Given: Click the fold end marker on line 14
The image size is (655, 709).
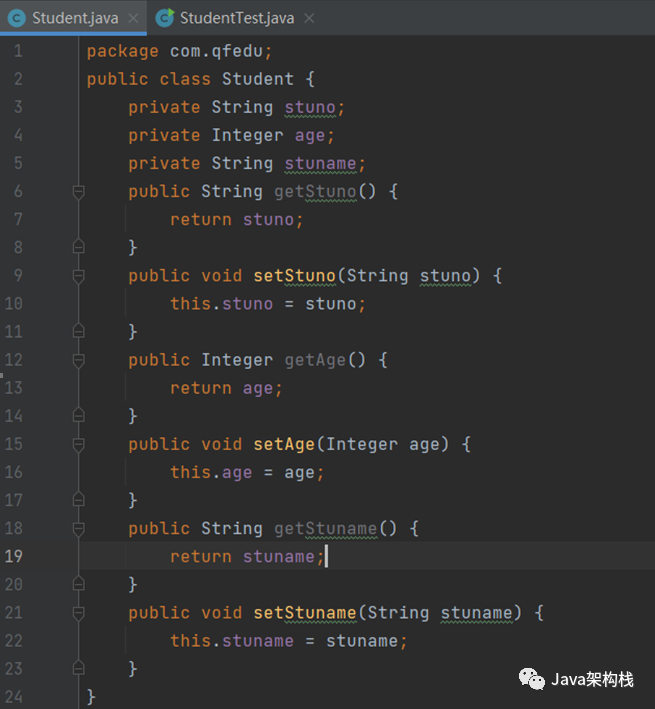Looking at the screenshot, I should coord(78,416).
